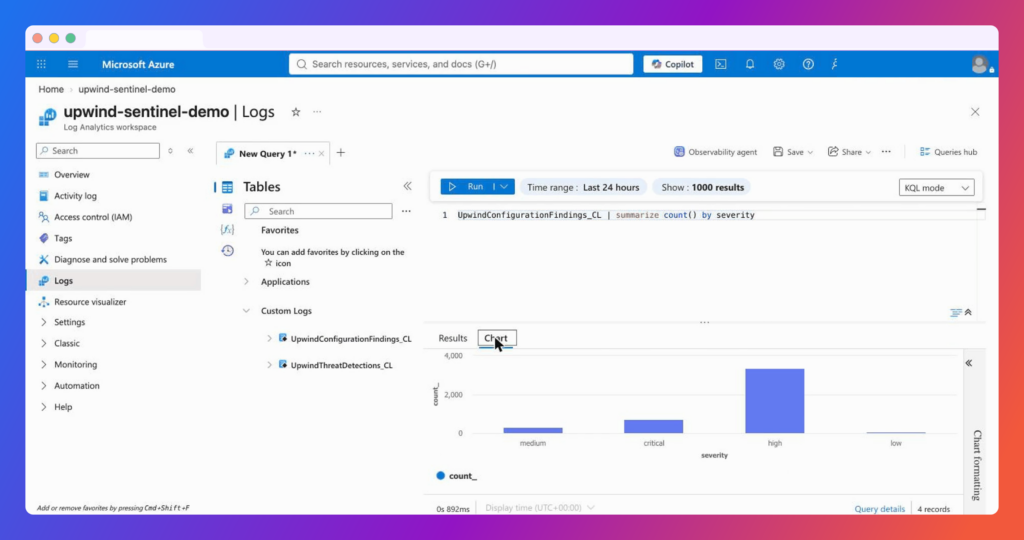The image size is (1024, 540).
Task: Collapse the left navigation menu chevron
Action: tap(190, 151)
